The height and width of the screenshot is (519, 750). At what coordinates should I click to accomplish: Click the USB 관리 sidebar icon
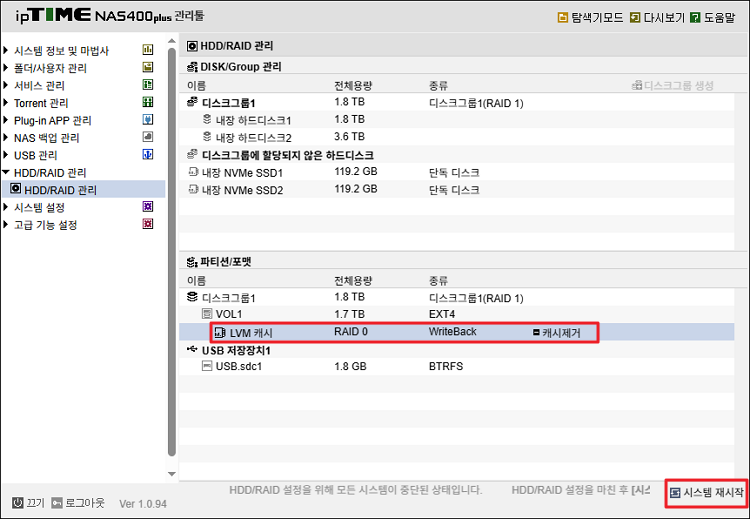click(x=148, y=155)
